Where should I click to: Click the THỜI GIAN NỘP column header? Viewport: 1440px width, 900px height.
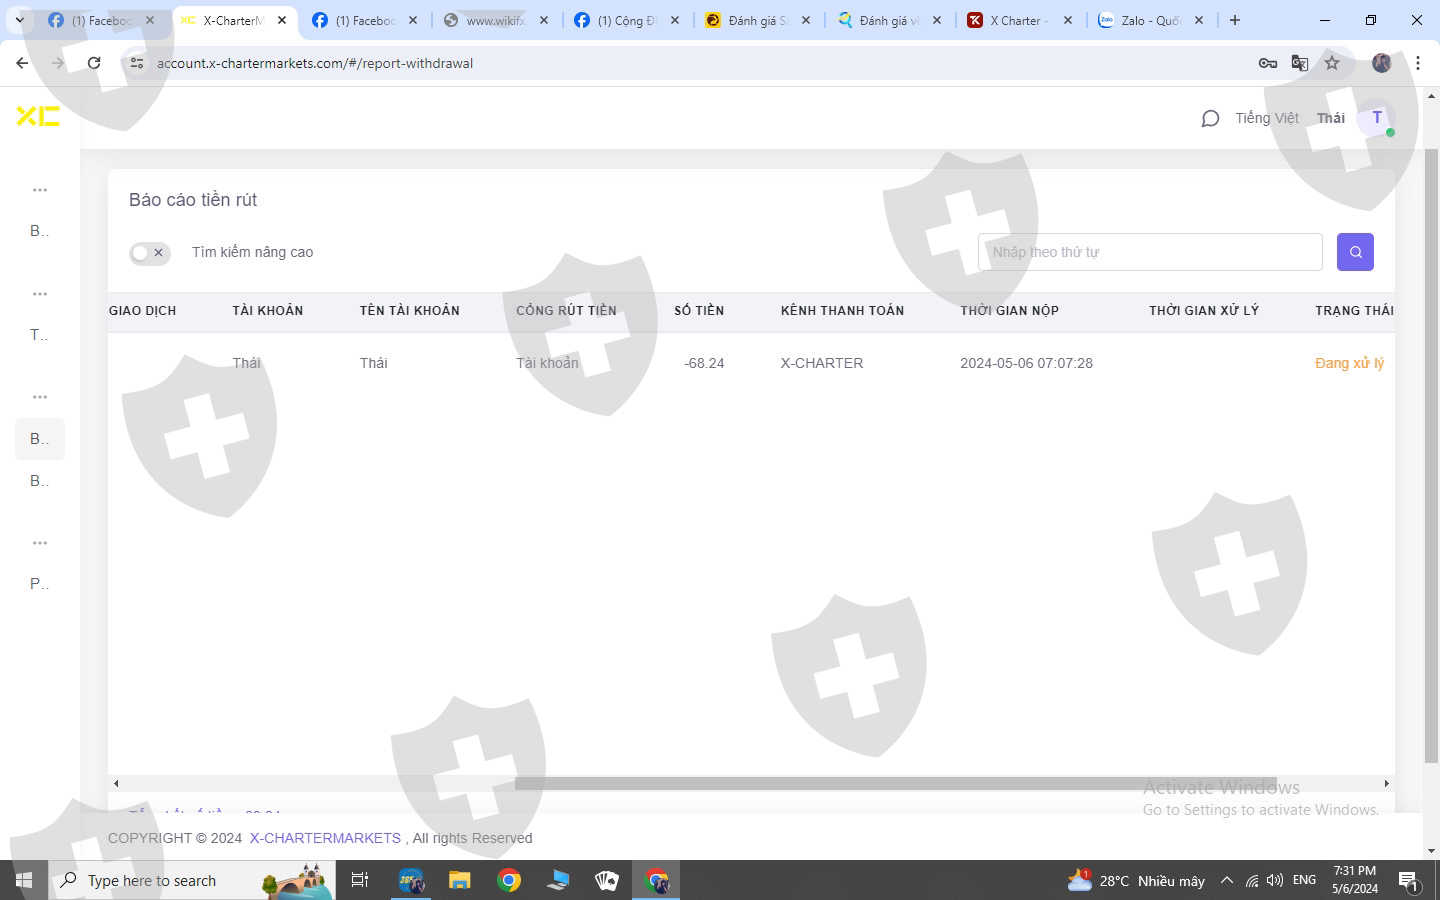[x=1009, y=311]
